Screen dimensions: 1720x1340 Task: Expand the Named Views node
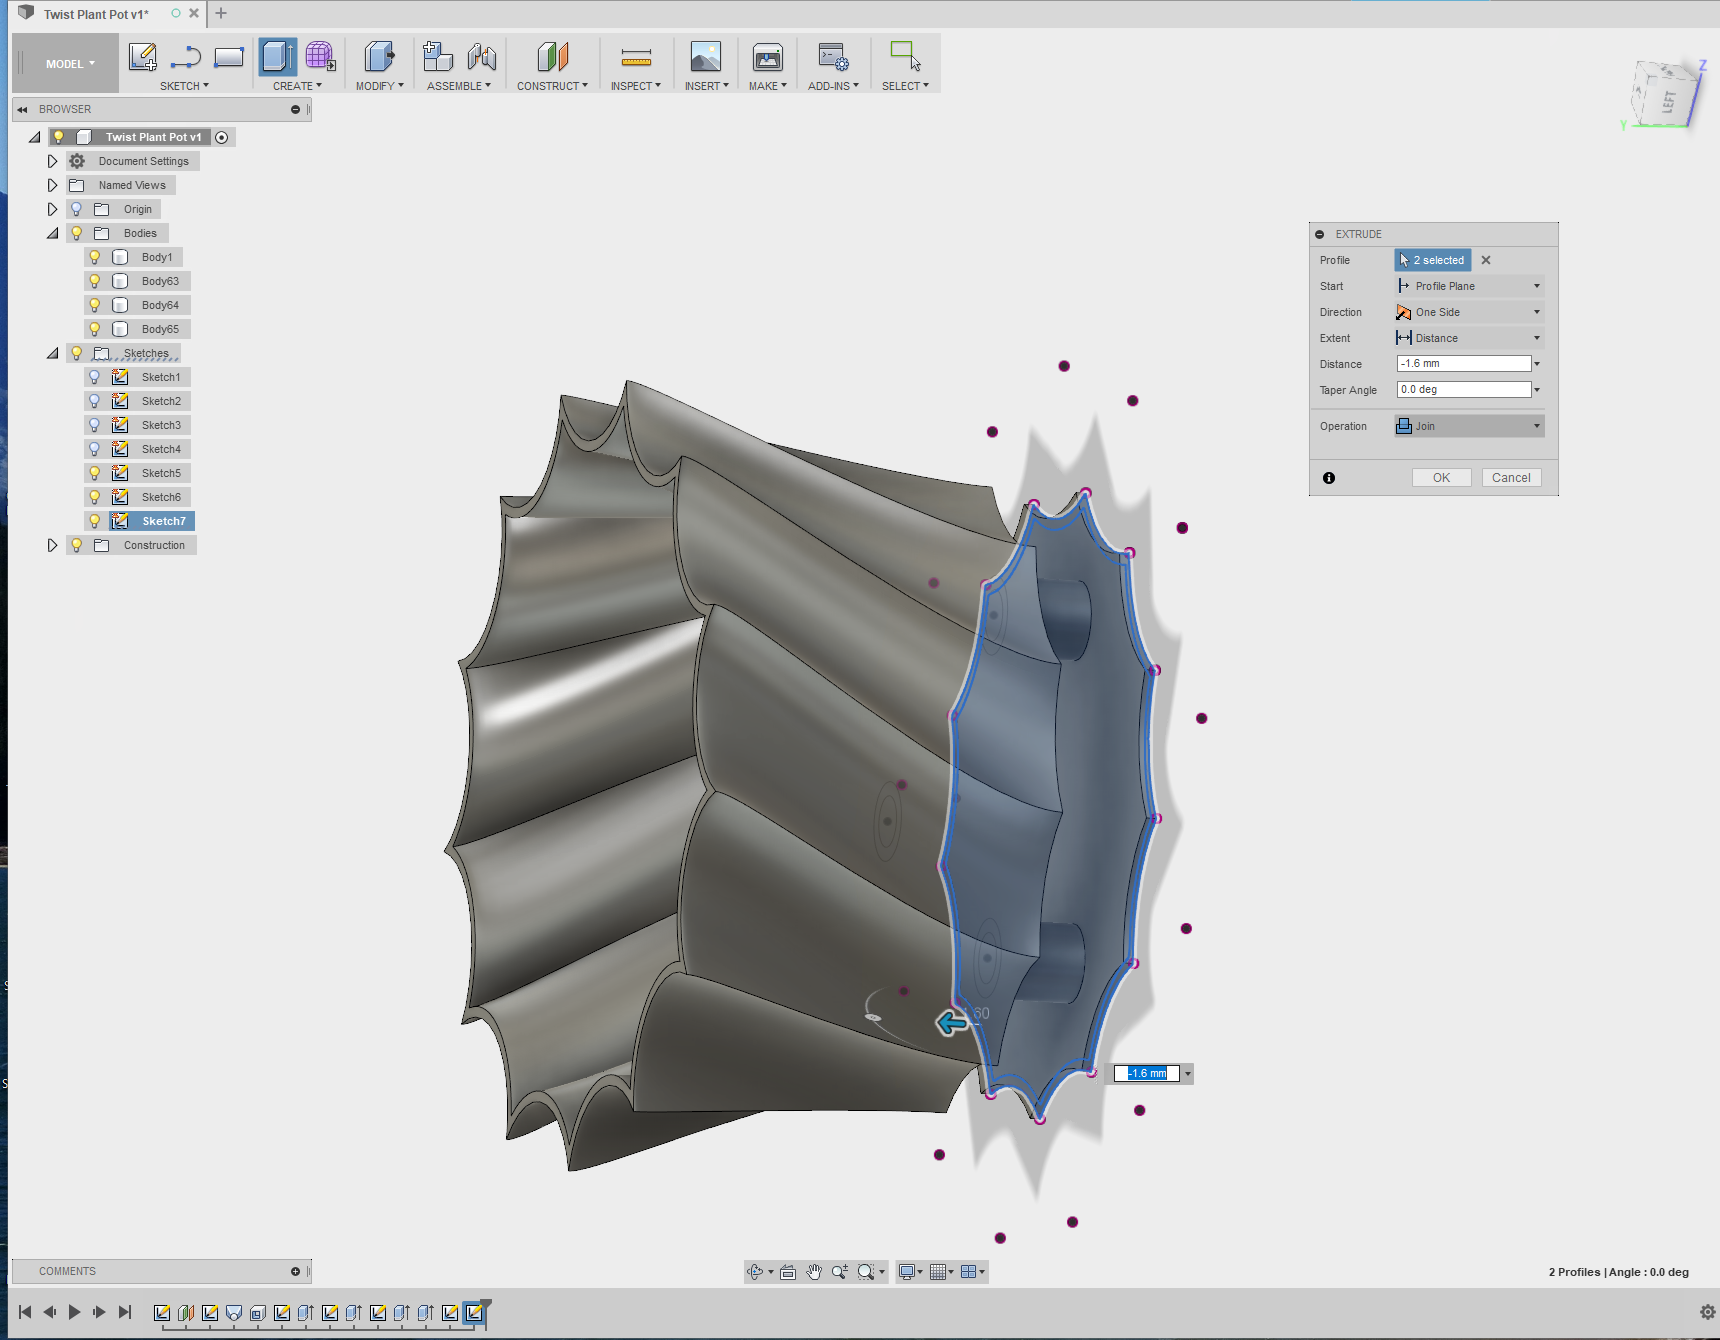[52, 185]
